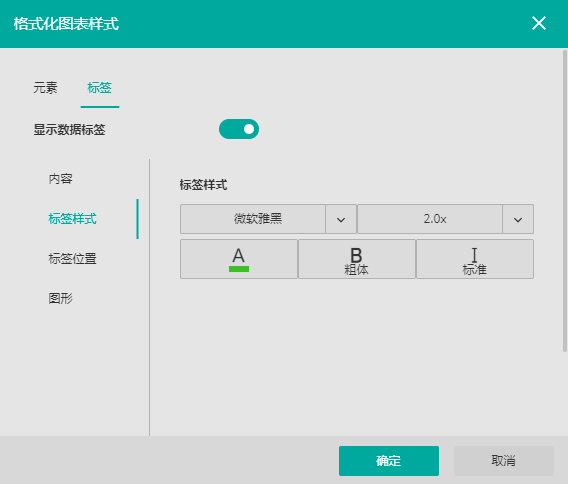This screenshot has width=568, height=484.
Task: Toggle bold 粗体 formatting button
Action: click(x=356, y=259)
